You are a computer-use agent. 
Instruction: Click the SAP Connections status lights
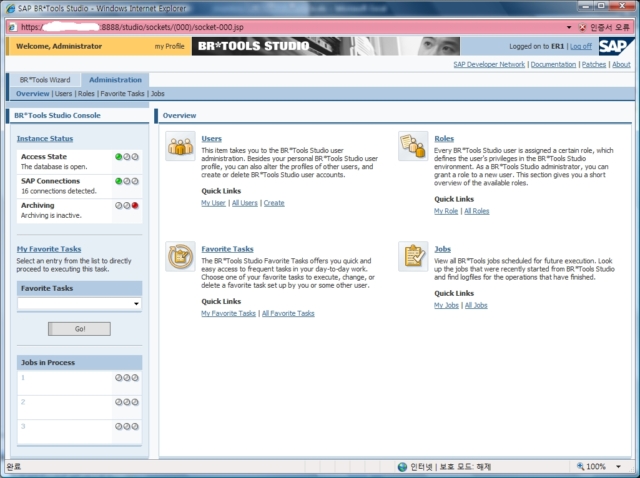point(127,181)
